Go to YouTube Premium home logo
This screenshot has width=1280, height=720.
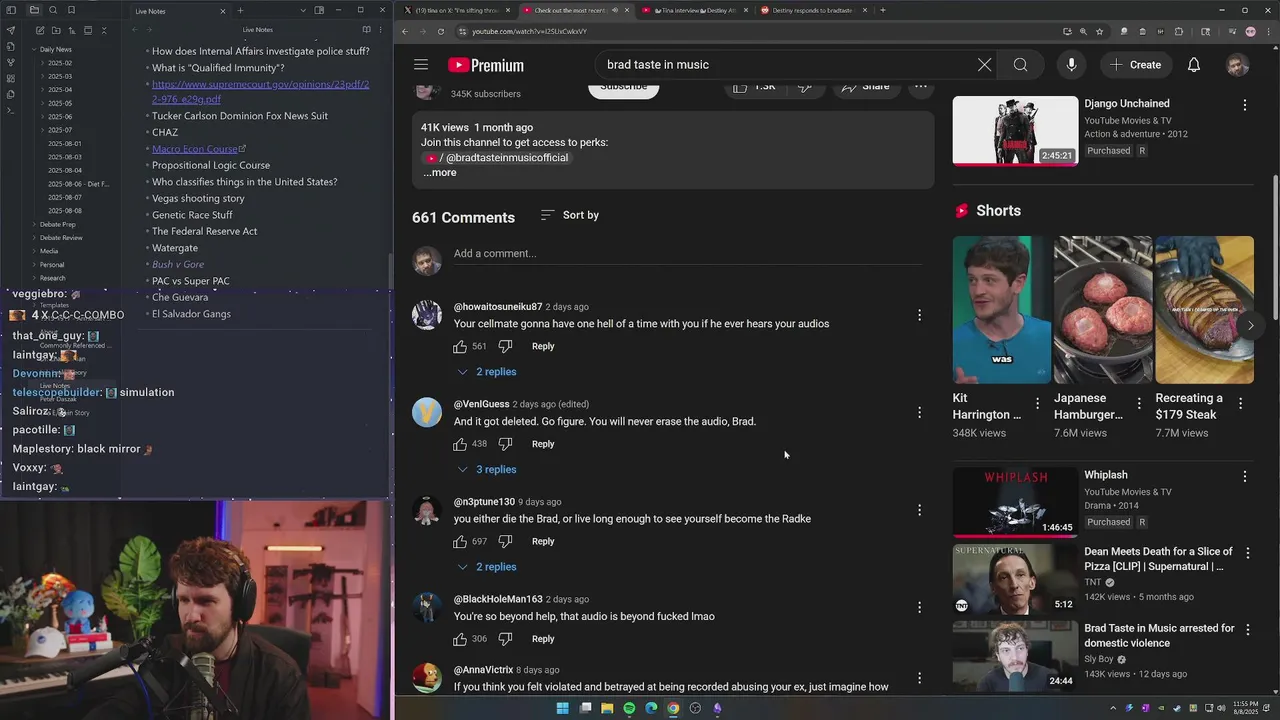click(486, 65)
